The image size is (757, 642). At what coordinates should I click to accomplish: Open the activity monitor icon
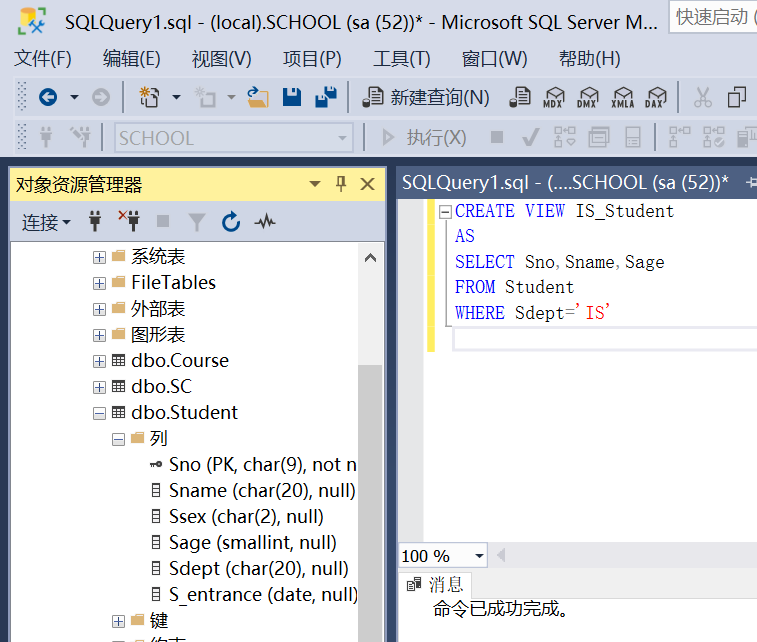[265, 222]
